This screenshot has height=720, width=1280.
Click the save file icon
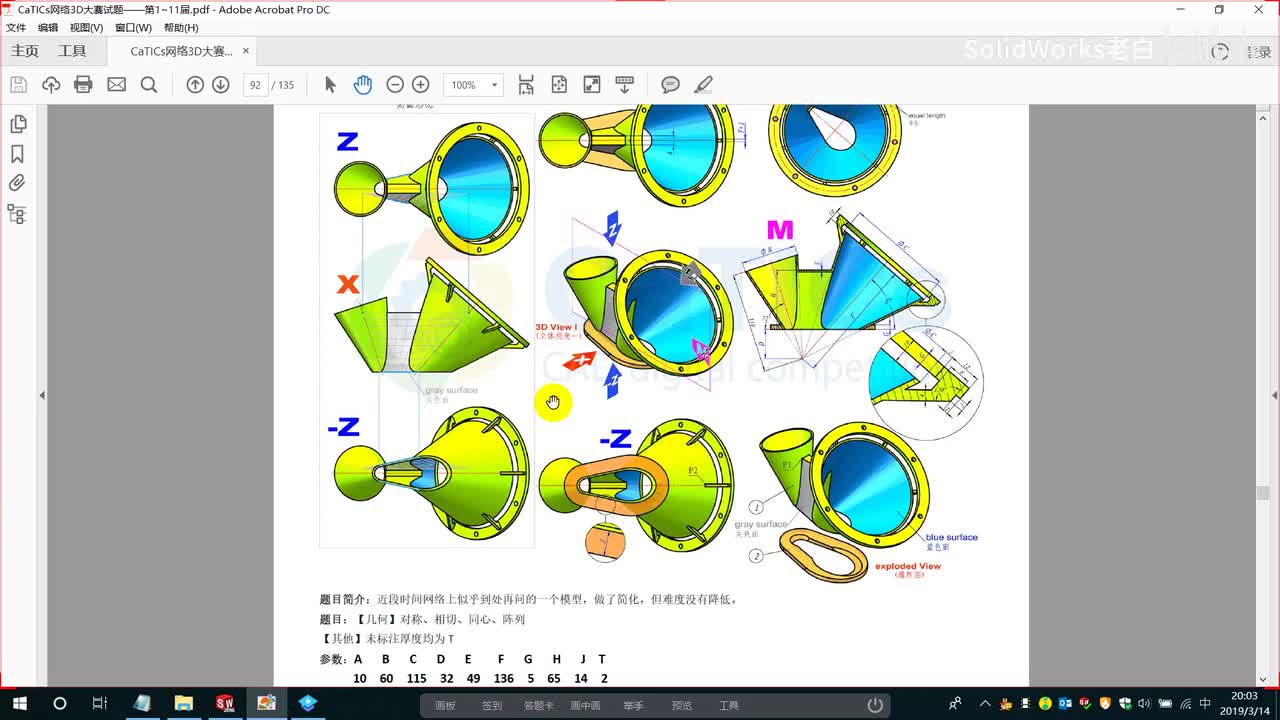point(18,85)
